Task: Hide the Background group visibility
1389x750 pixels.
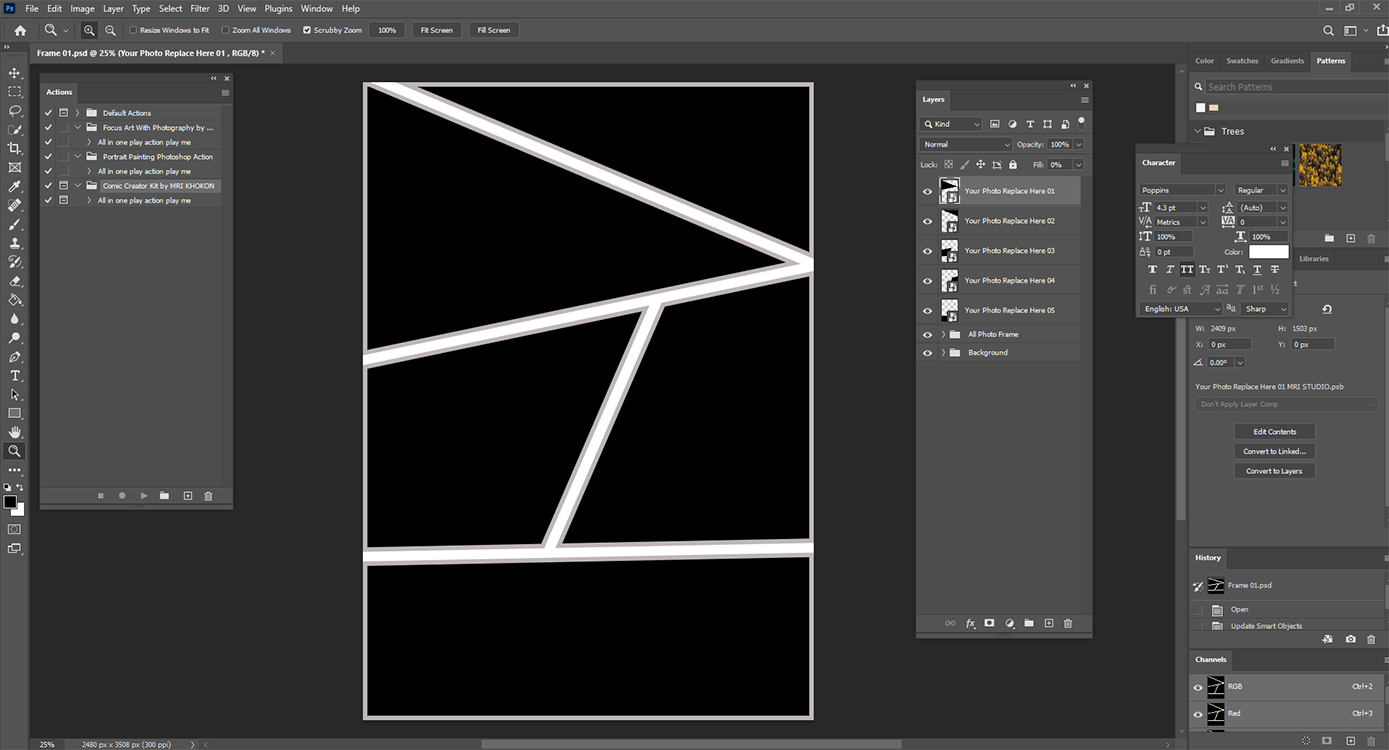Action: (x=927, y=353)
